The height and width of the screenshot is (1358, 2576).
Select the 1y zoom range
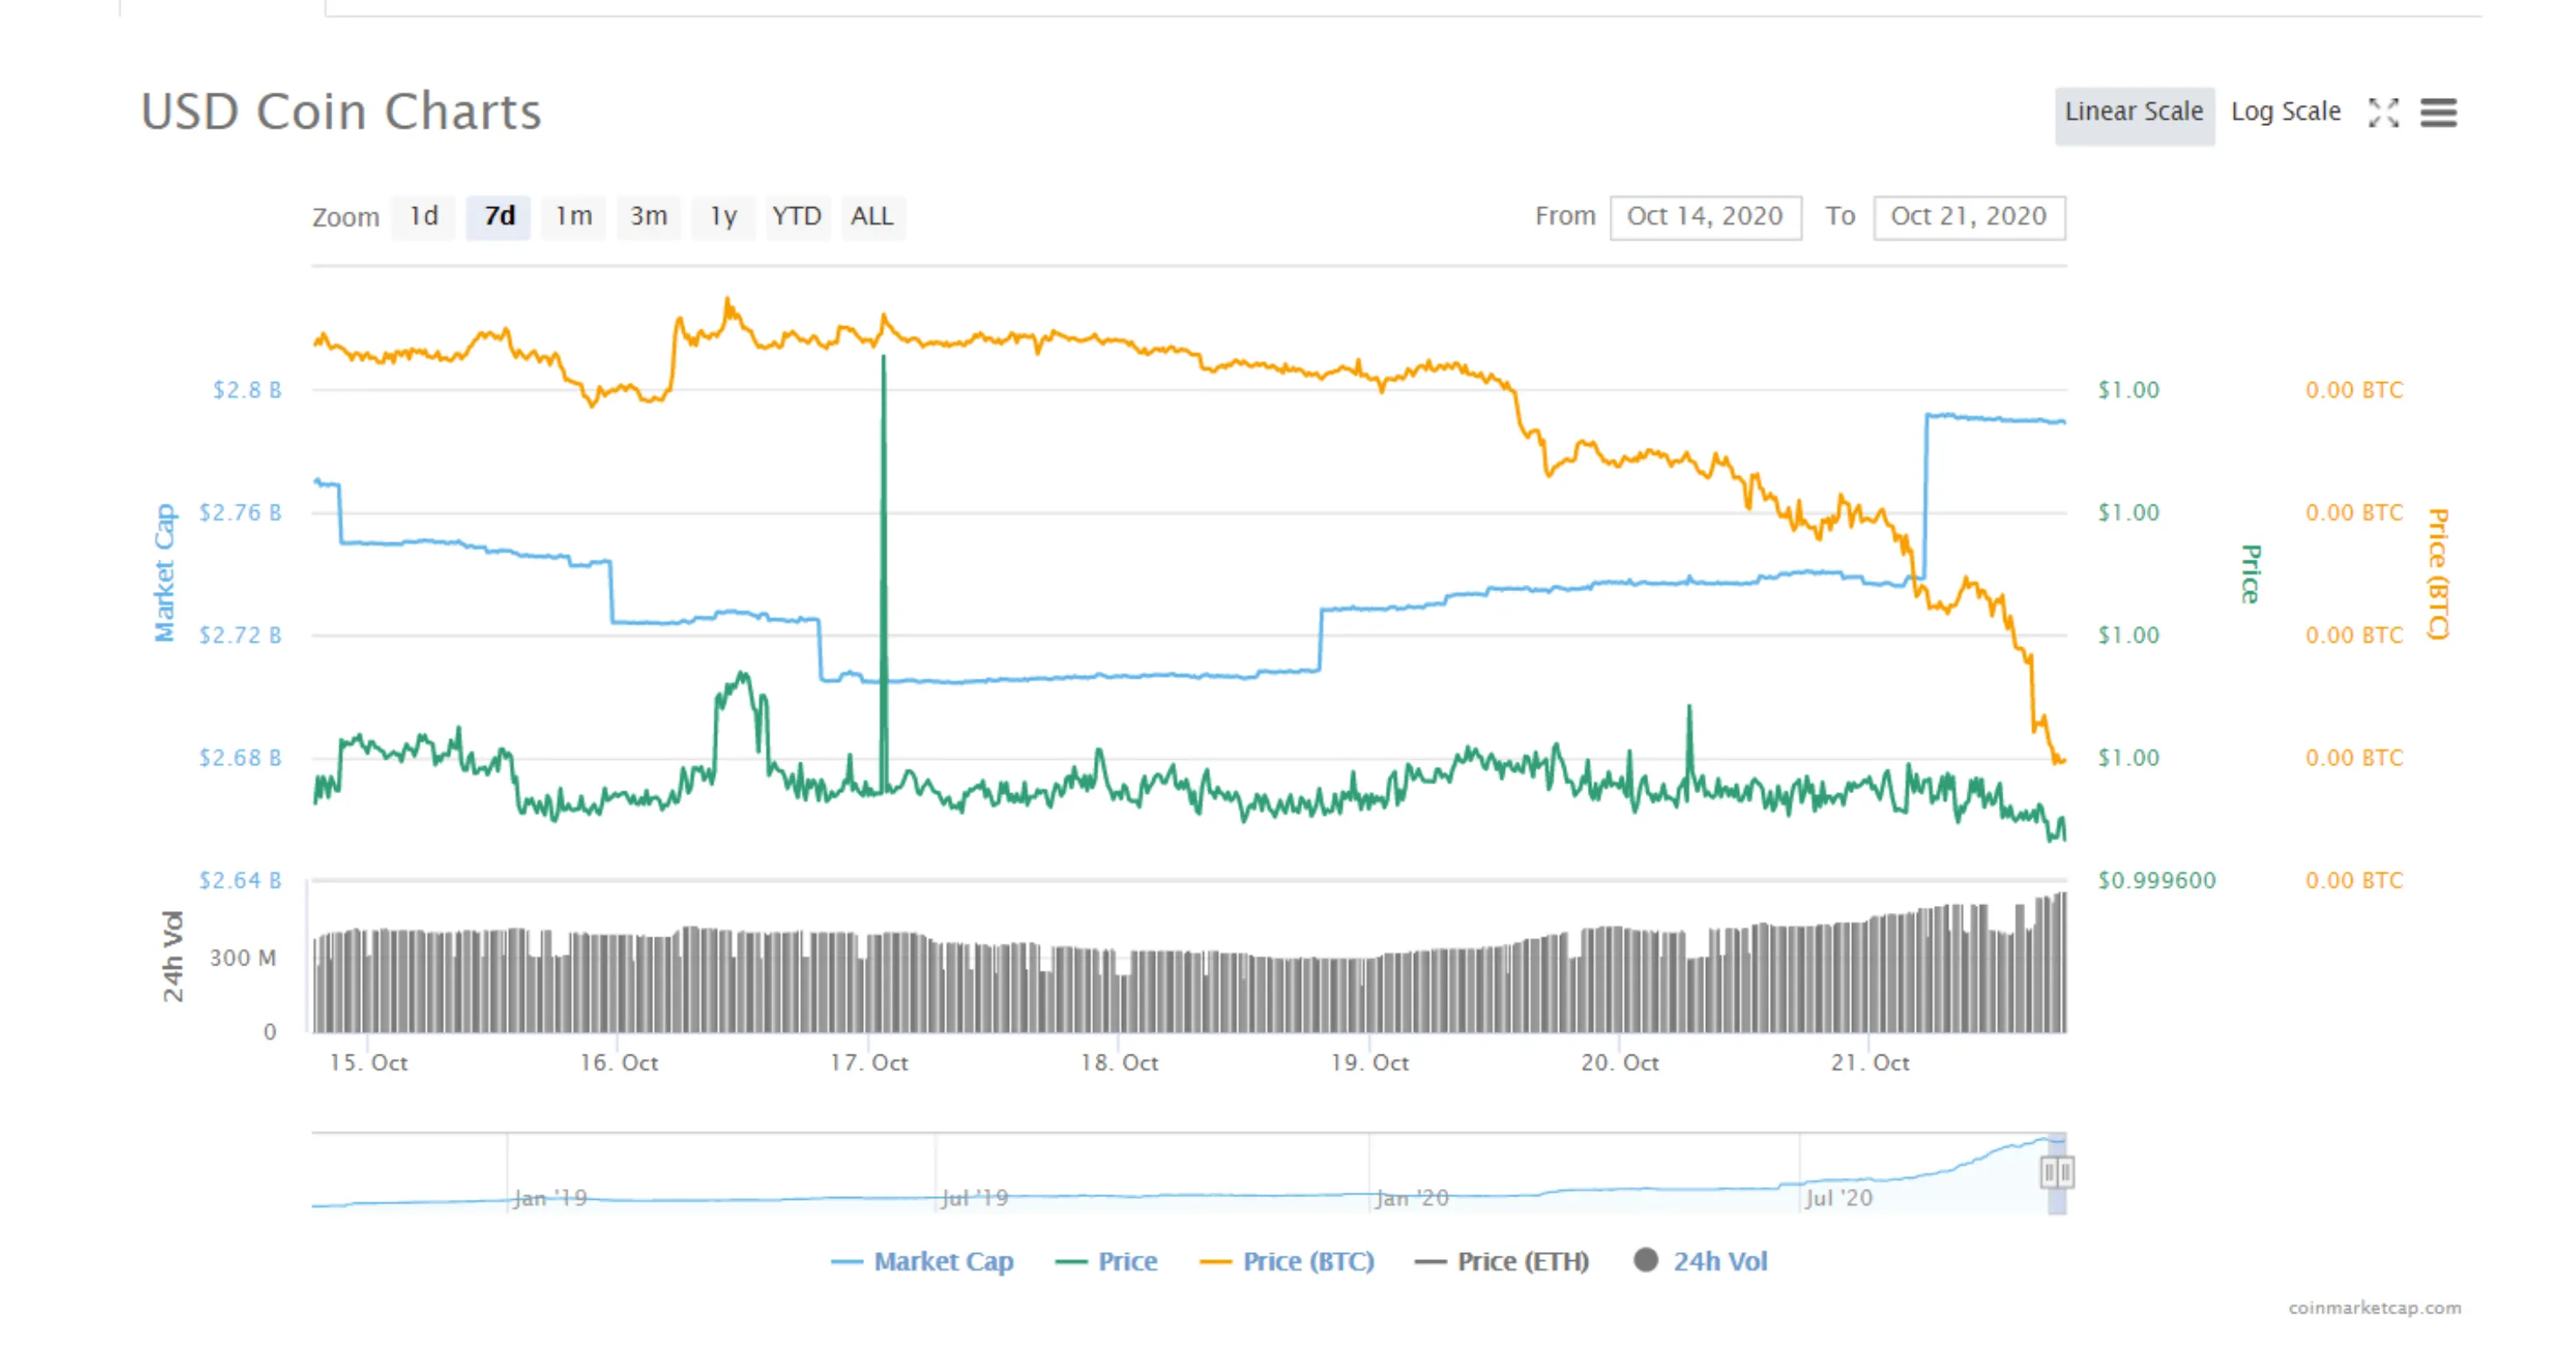pyautogui.click(x=723, y=216)
